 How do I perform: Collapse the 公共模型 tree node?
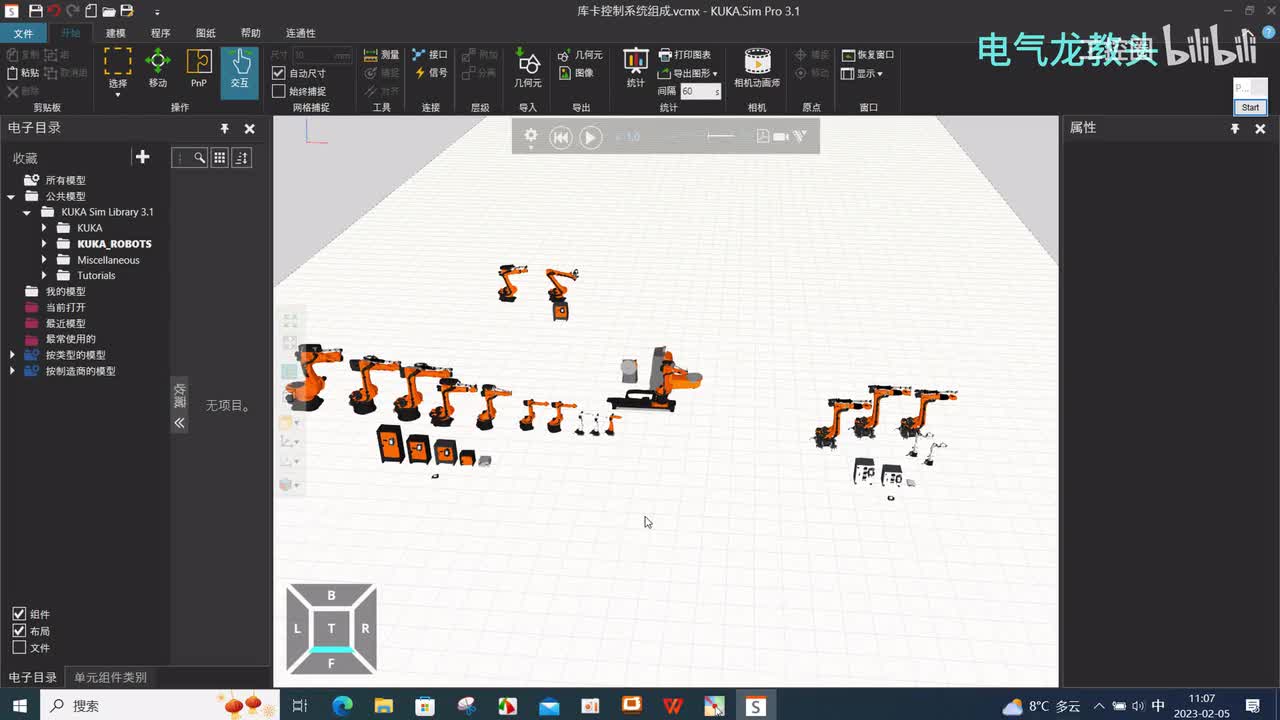click(x=12, y=196)
